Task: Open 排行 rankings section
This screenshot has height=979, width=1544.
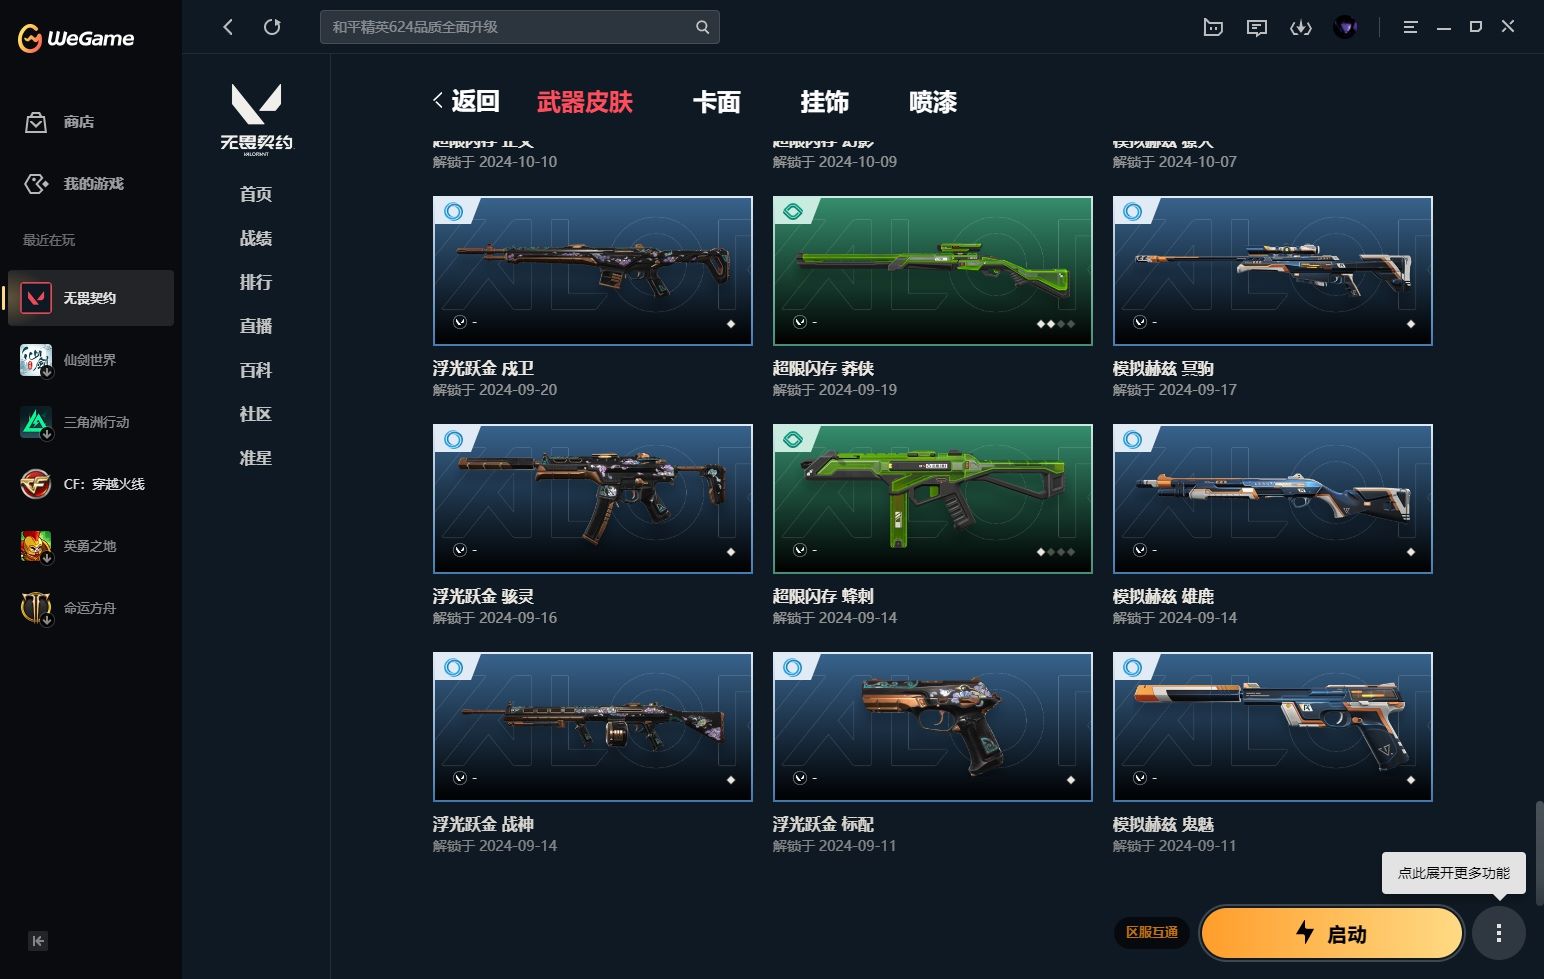Action: click(x=256, y=282)
